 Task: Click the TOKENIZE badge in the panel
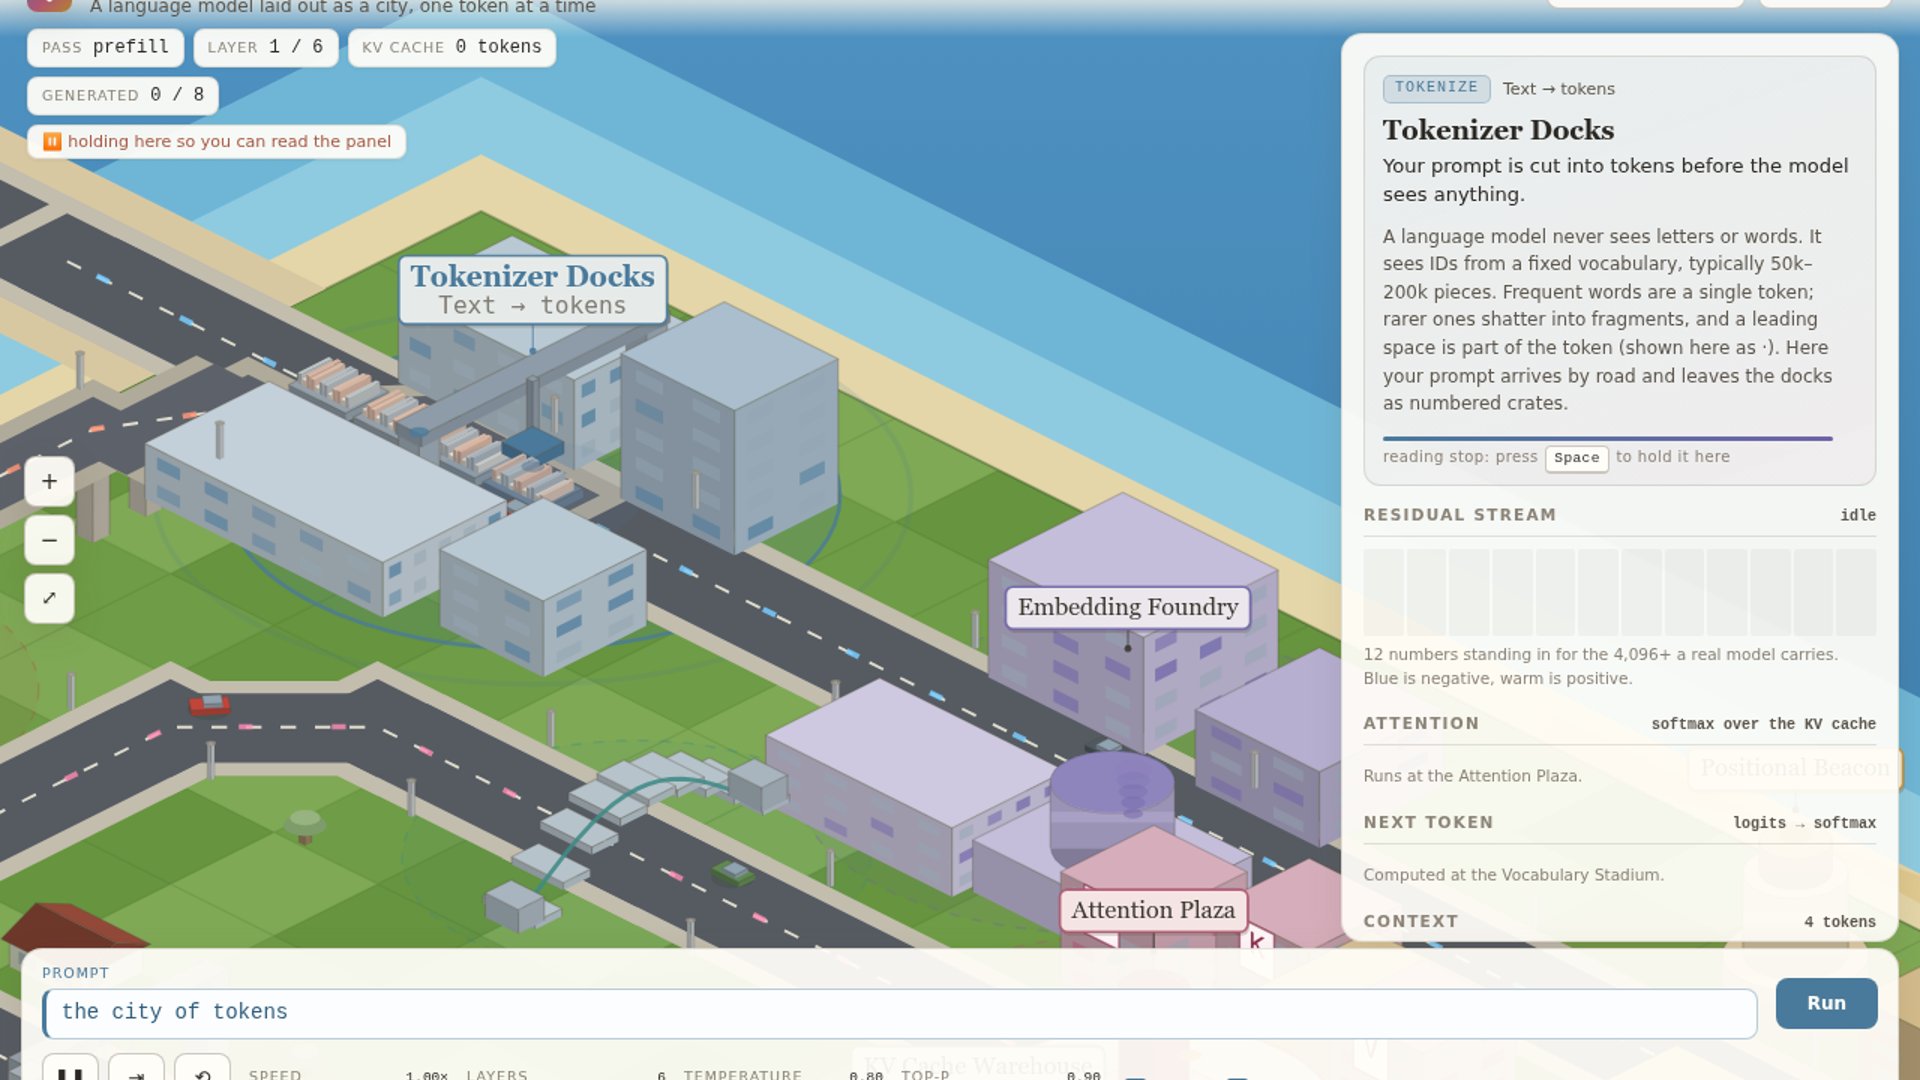coord(1436,88)
